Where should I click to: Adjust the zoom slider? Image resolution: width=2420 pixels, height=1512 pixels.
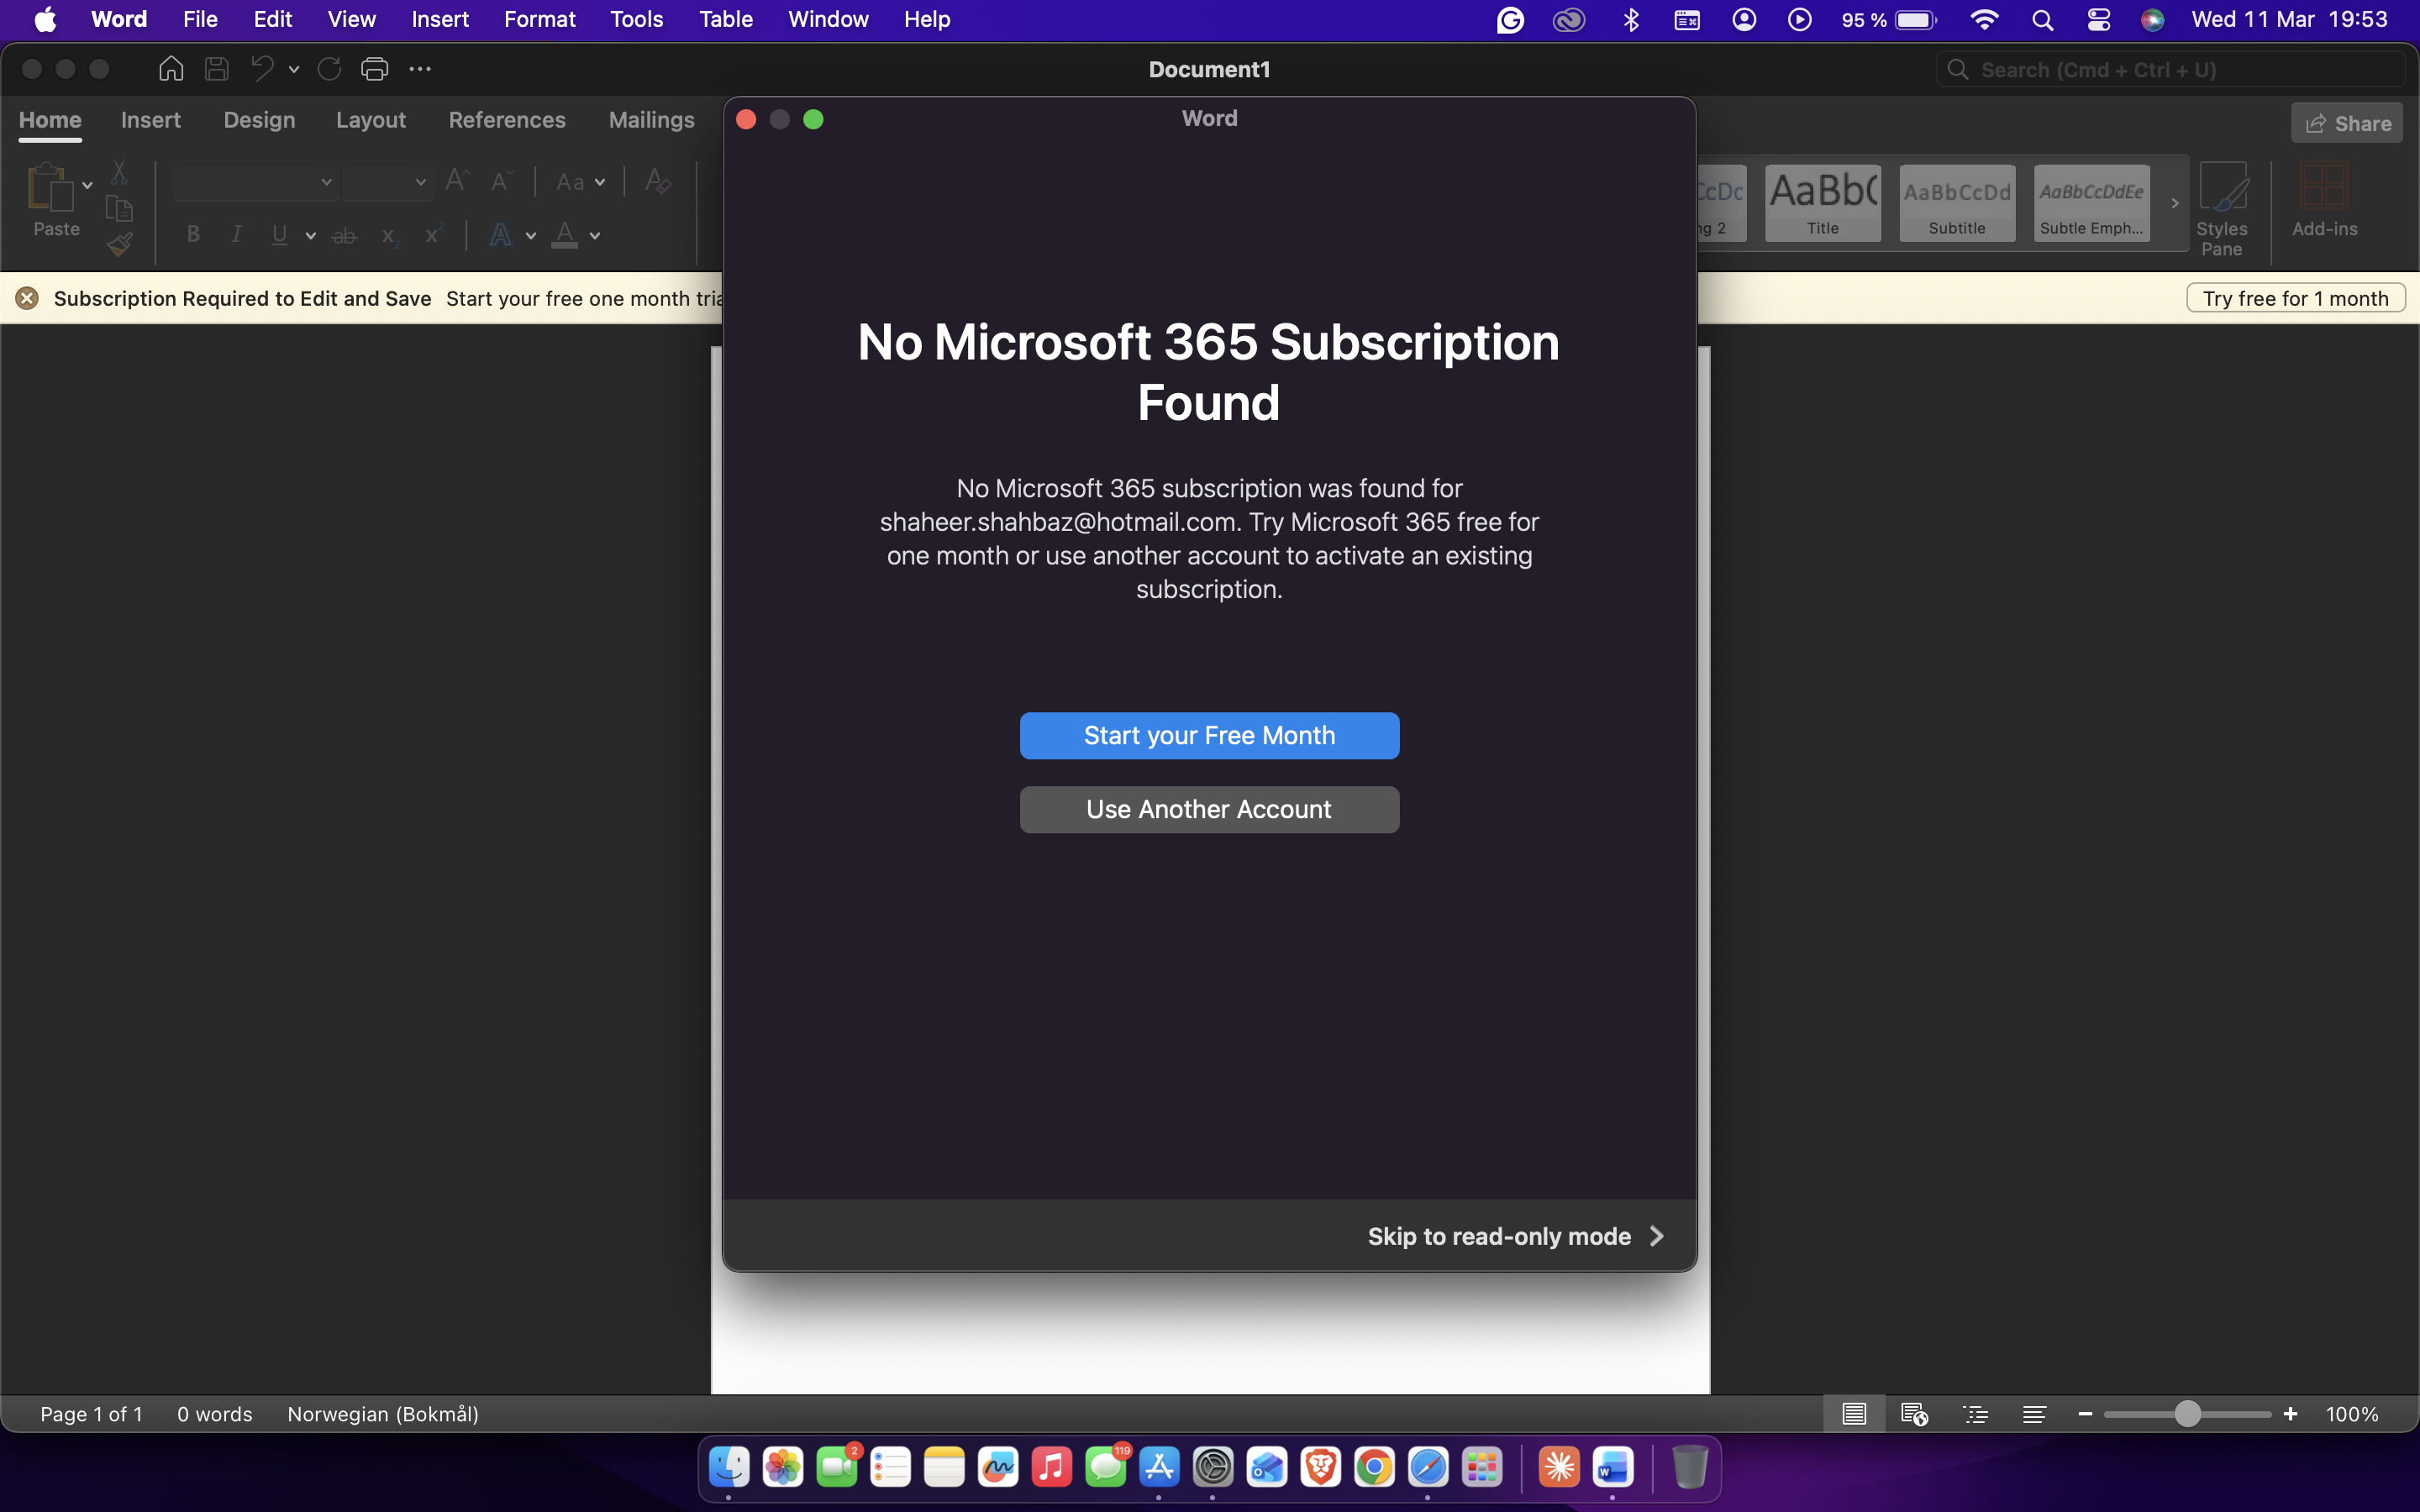[x=2188, y=1413]
